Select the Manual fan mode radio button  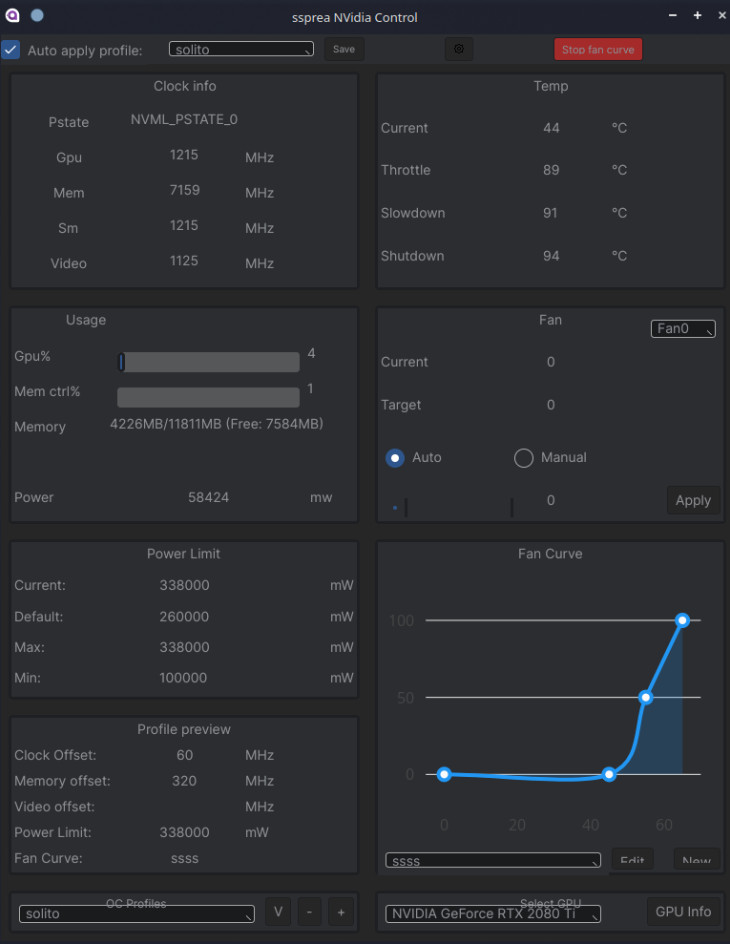click(524, 458)
